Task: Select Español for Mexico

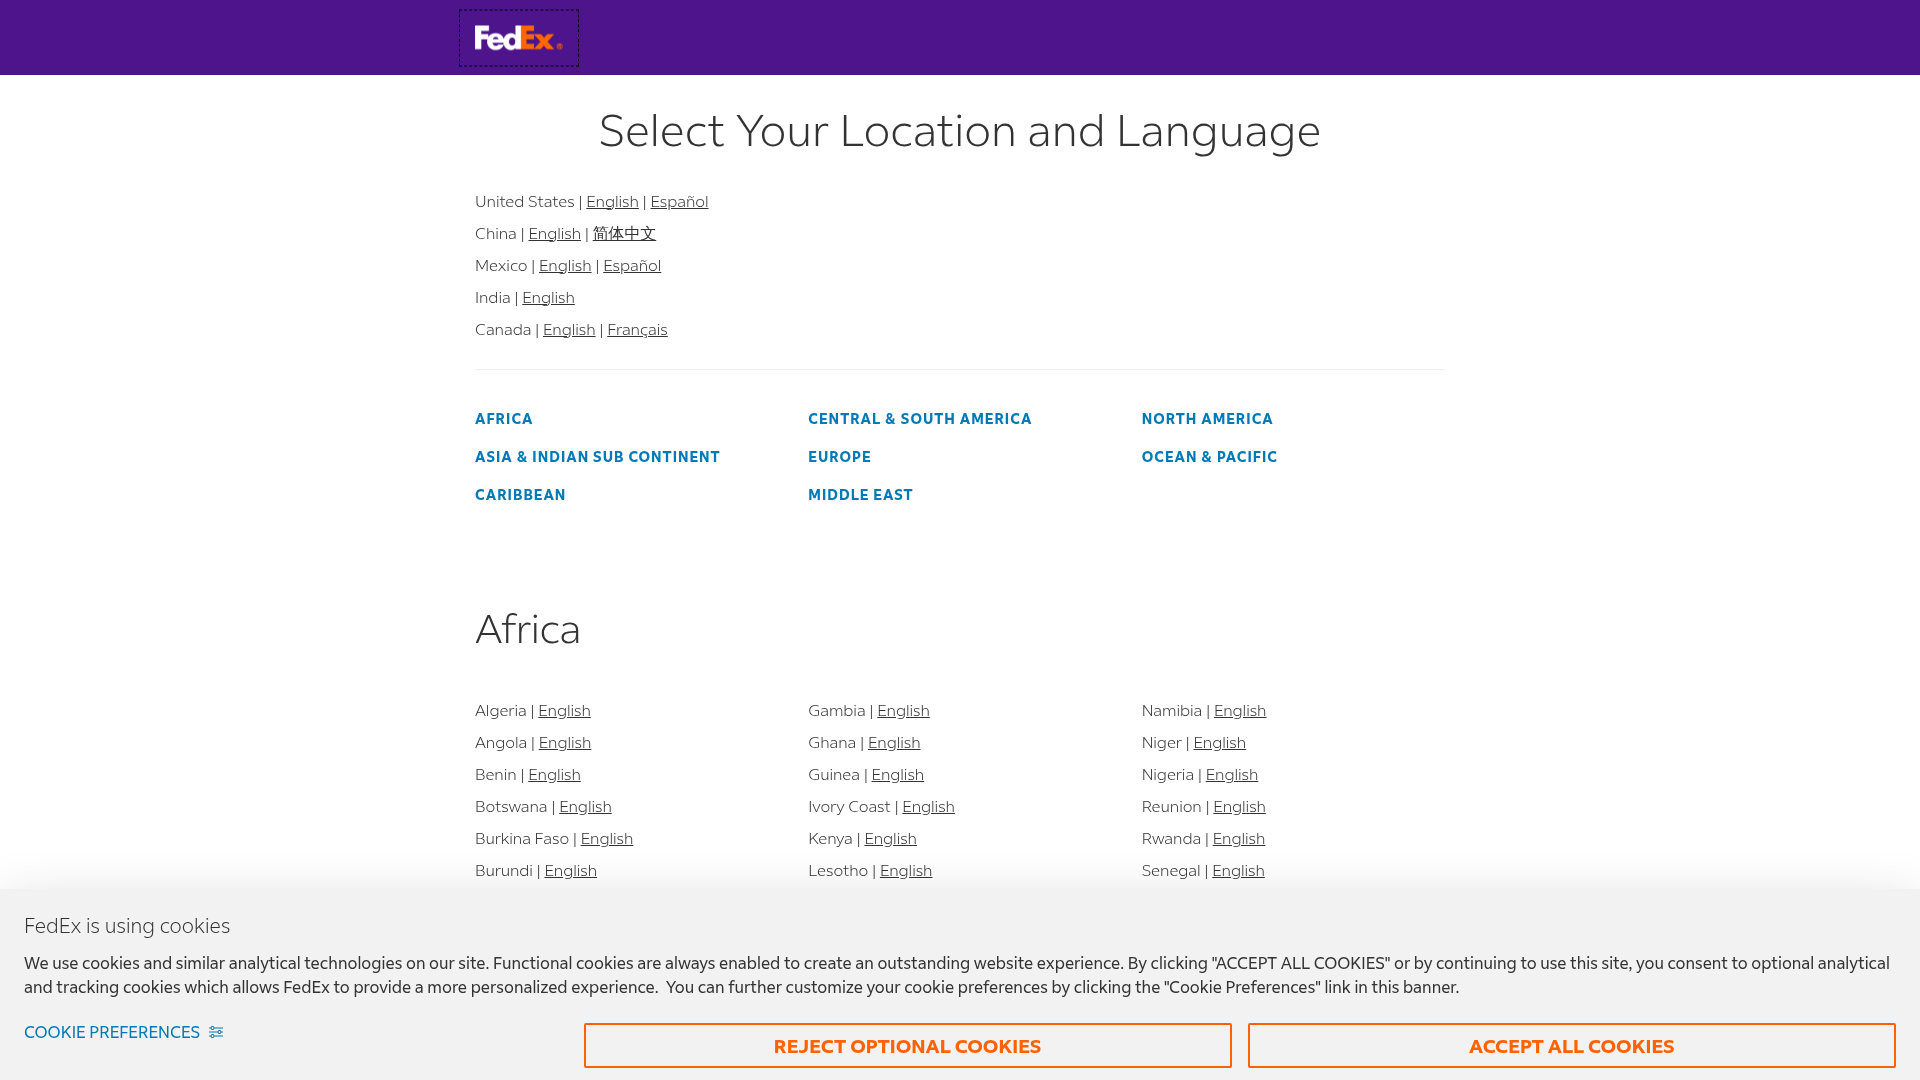Action: (x=631, y=265)
